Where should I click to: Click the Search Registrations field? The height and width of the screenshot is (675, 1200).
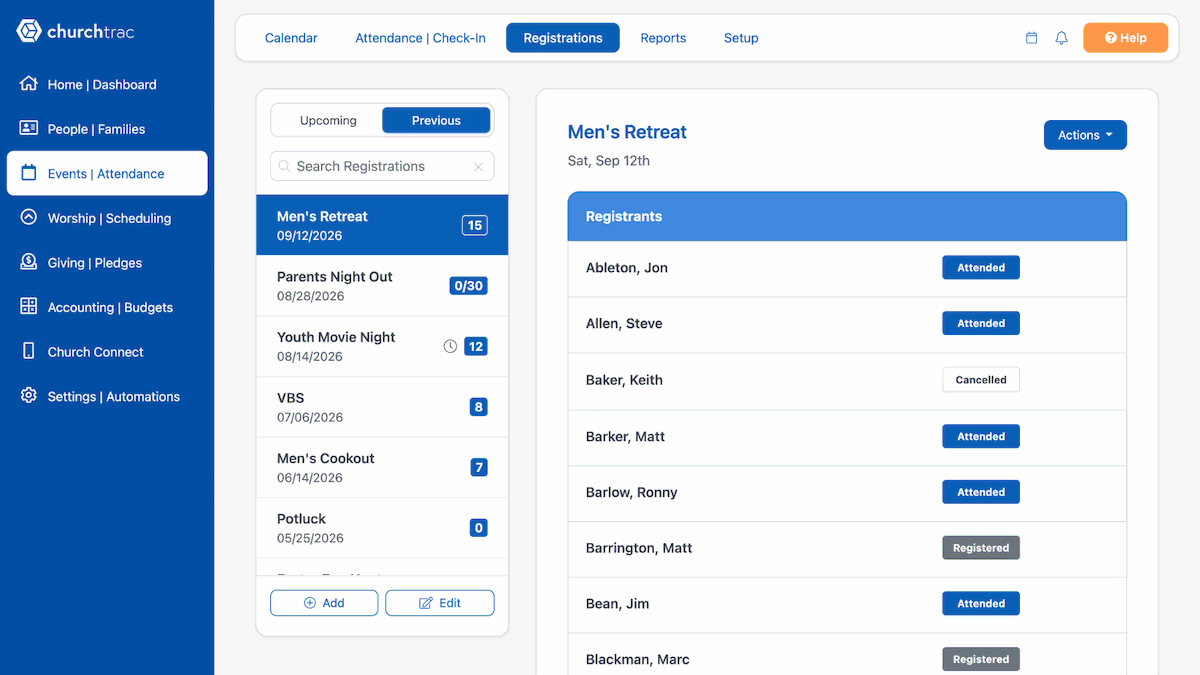coord(382,166)
